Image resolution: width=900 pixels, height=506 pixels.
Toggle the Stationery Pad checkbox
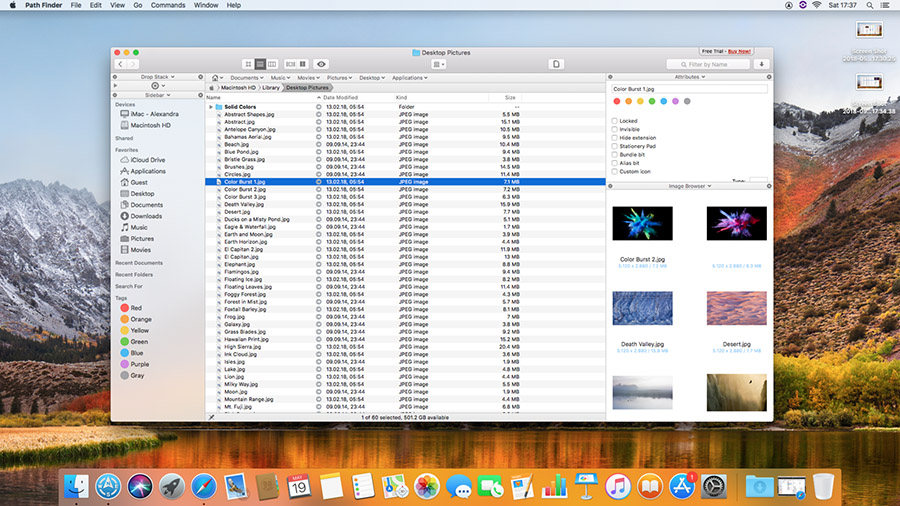(x=615, y=146)
